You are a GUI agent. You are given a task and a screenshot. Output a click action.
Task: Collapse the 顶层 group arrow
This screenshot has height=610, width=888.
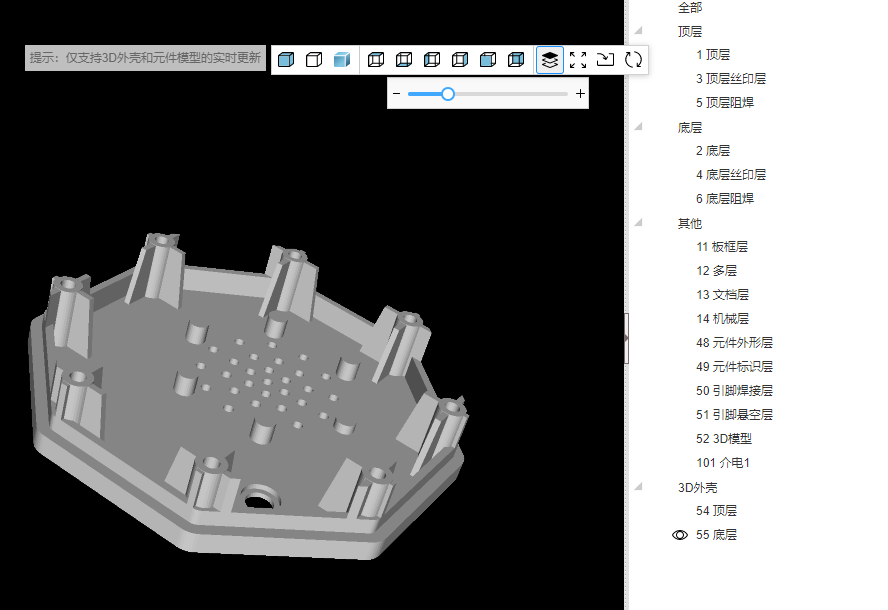(639, 30)
